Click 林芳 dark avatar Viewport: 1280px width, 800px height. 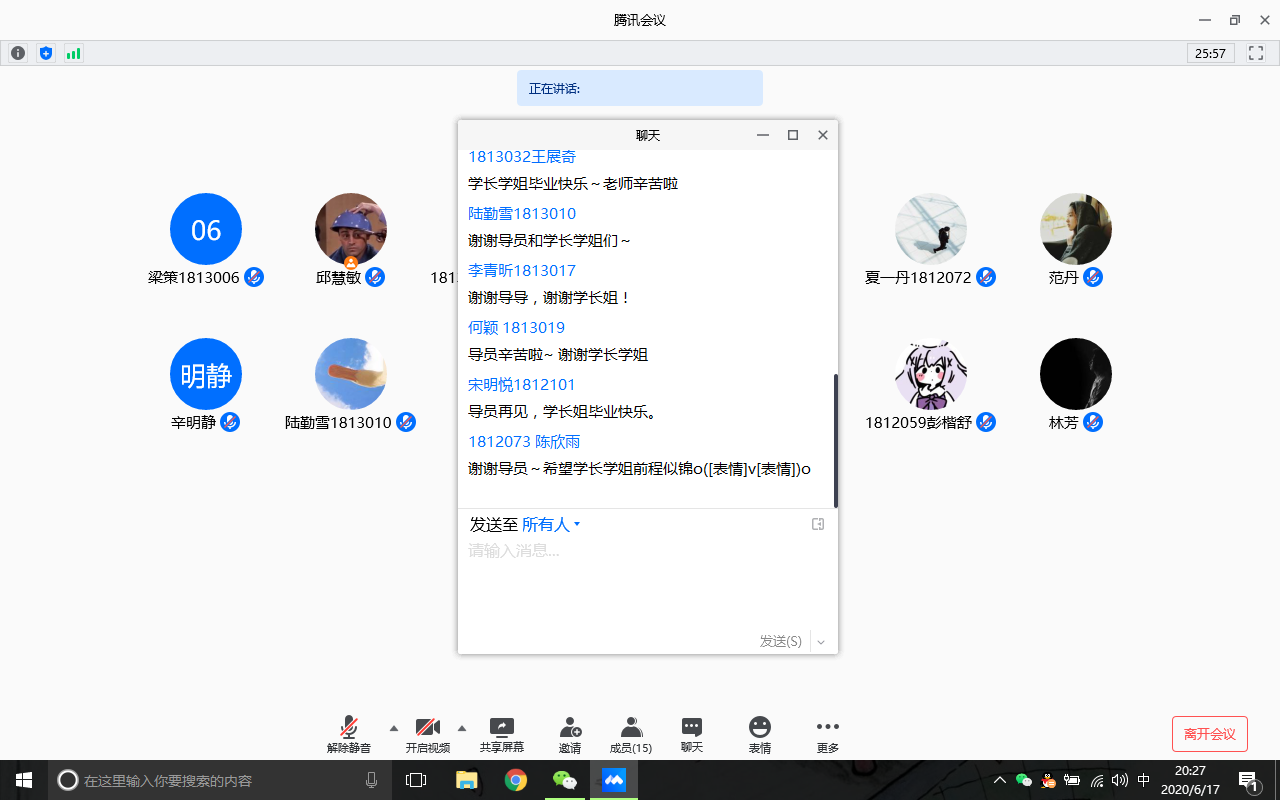point(1076,374)
